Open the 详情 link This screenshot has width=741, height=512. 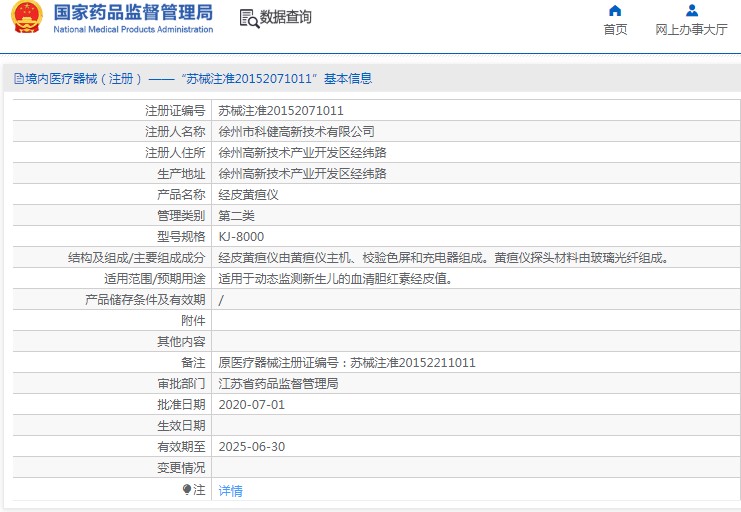(231, 491)
